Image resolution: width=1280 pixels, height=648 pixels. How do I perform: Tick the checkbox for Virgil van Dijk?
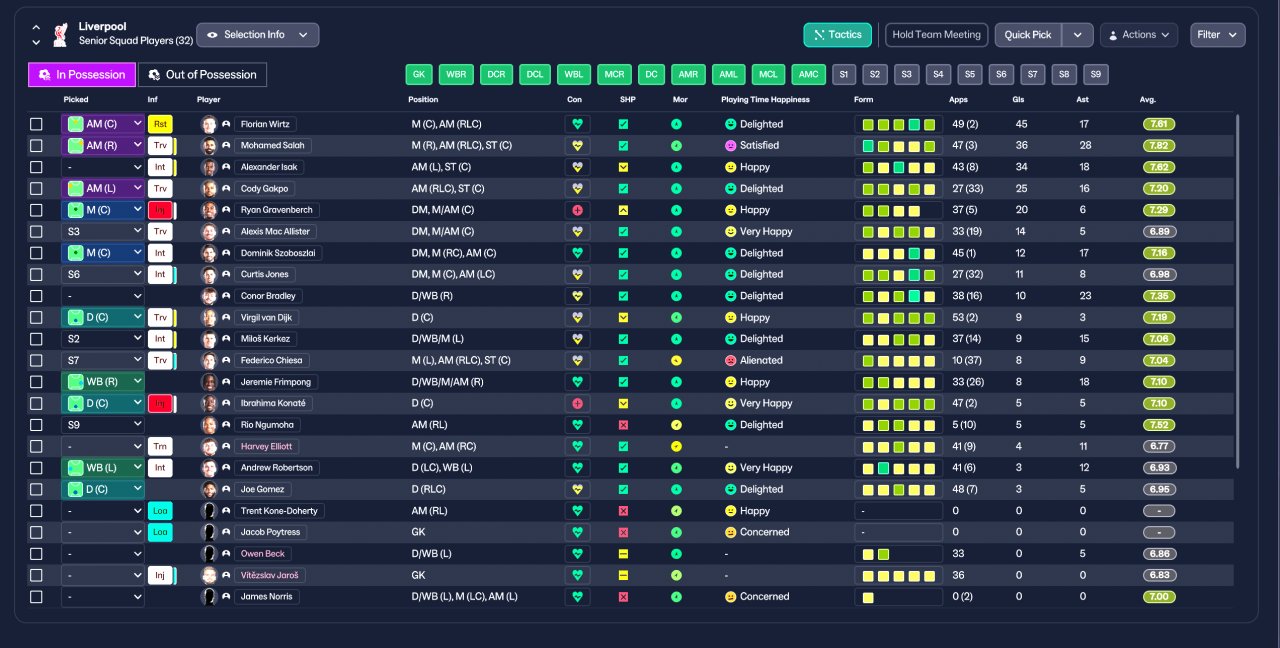[x=37, y=317]
